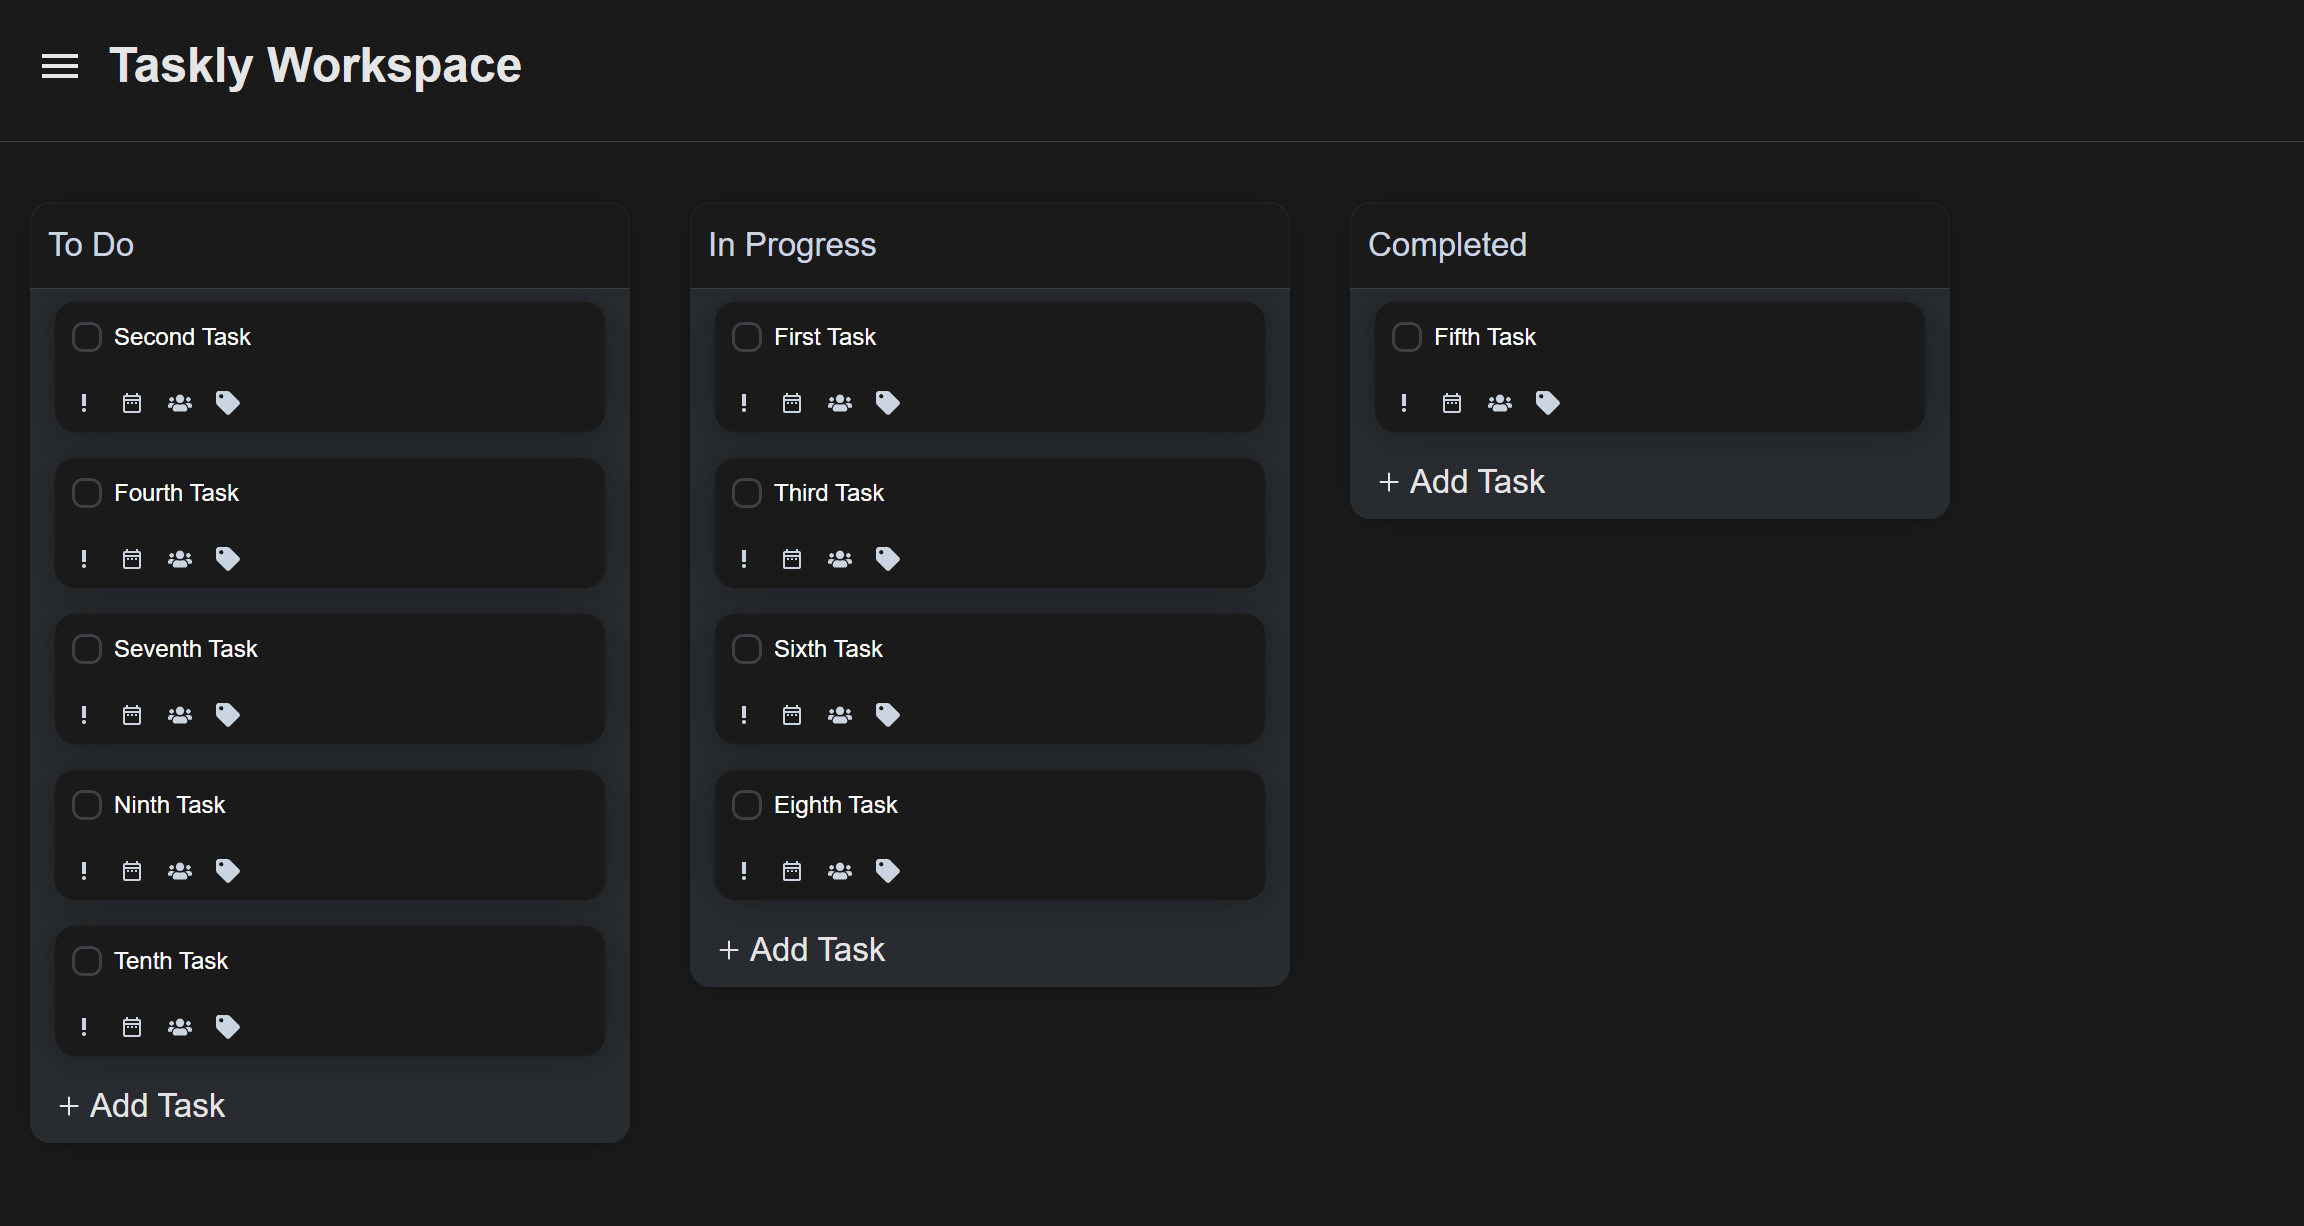Expand the In Progress column task list
Viewport: 2304px width, 1226px height.
click(x=791, y=244)
